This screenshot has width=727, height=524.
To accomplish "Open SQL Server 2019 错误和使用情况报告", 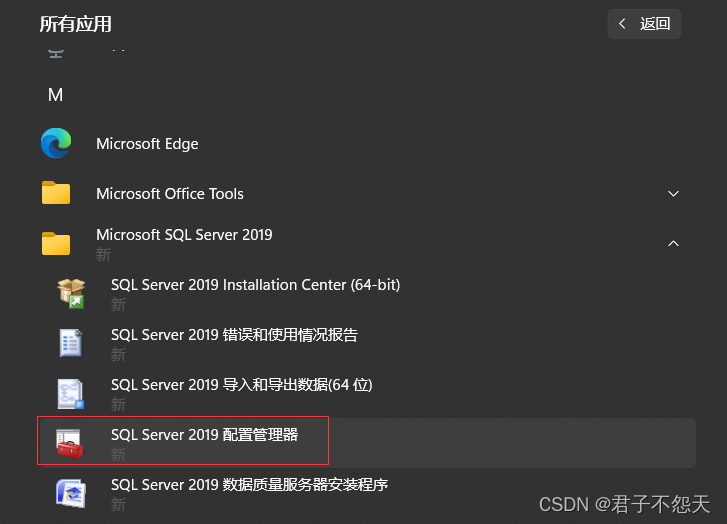I will (234, 335).
